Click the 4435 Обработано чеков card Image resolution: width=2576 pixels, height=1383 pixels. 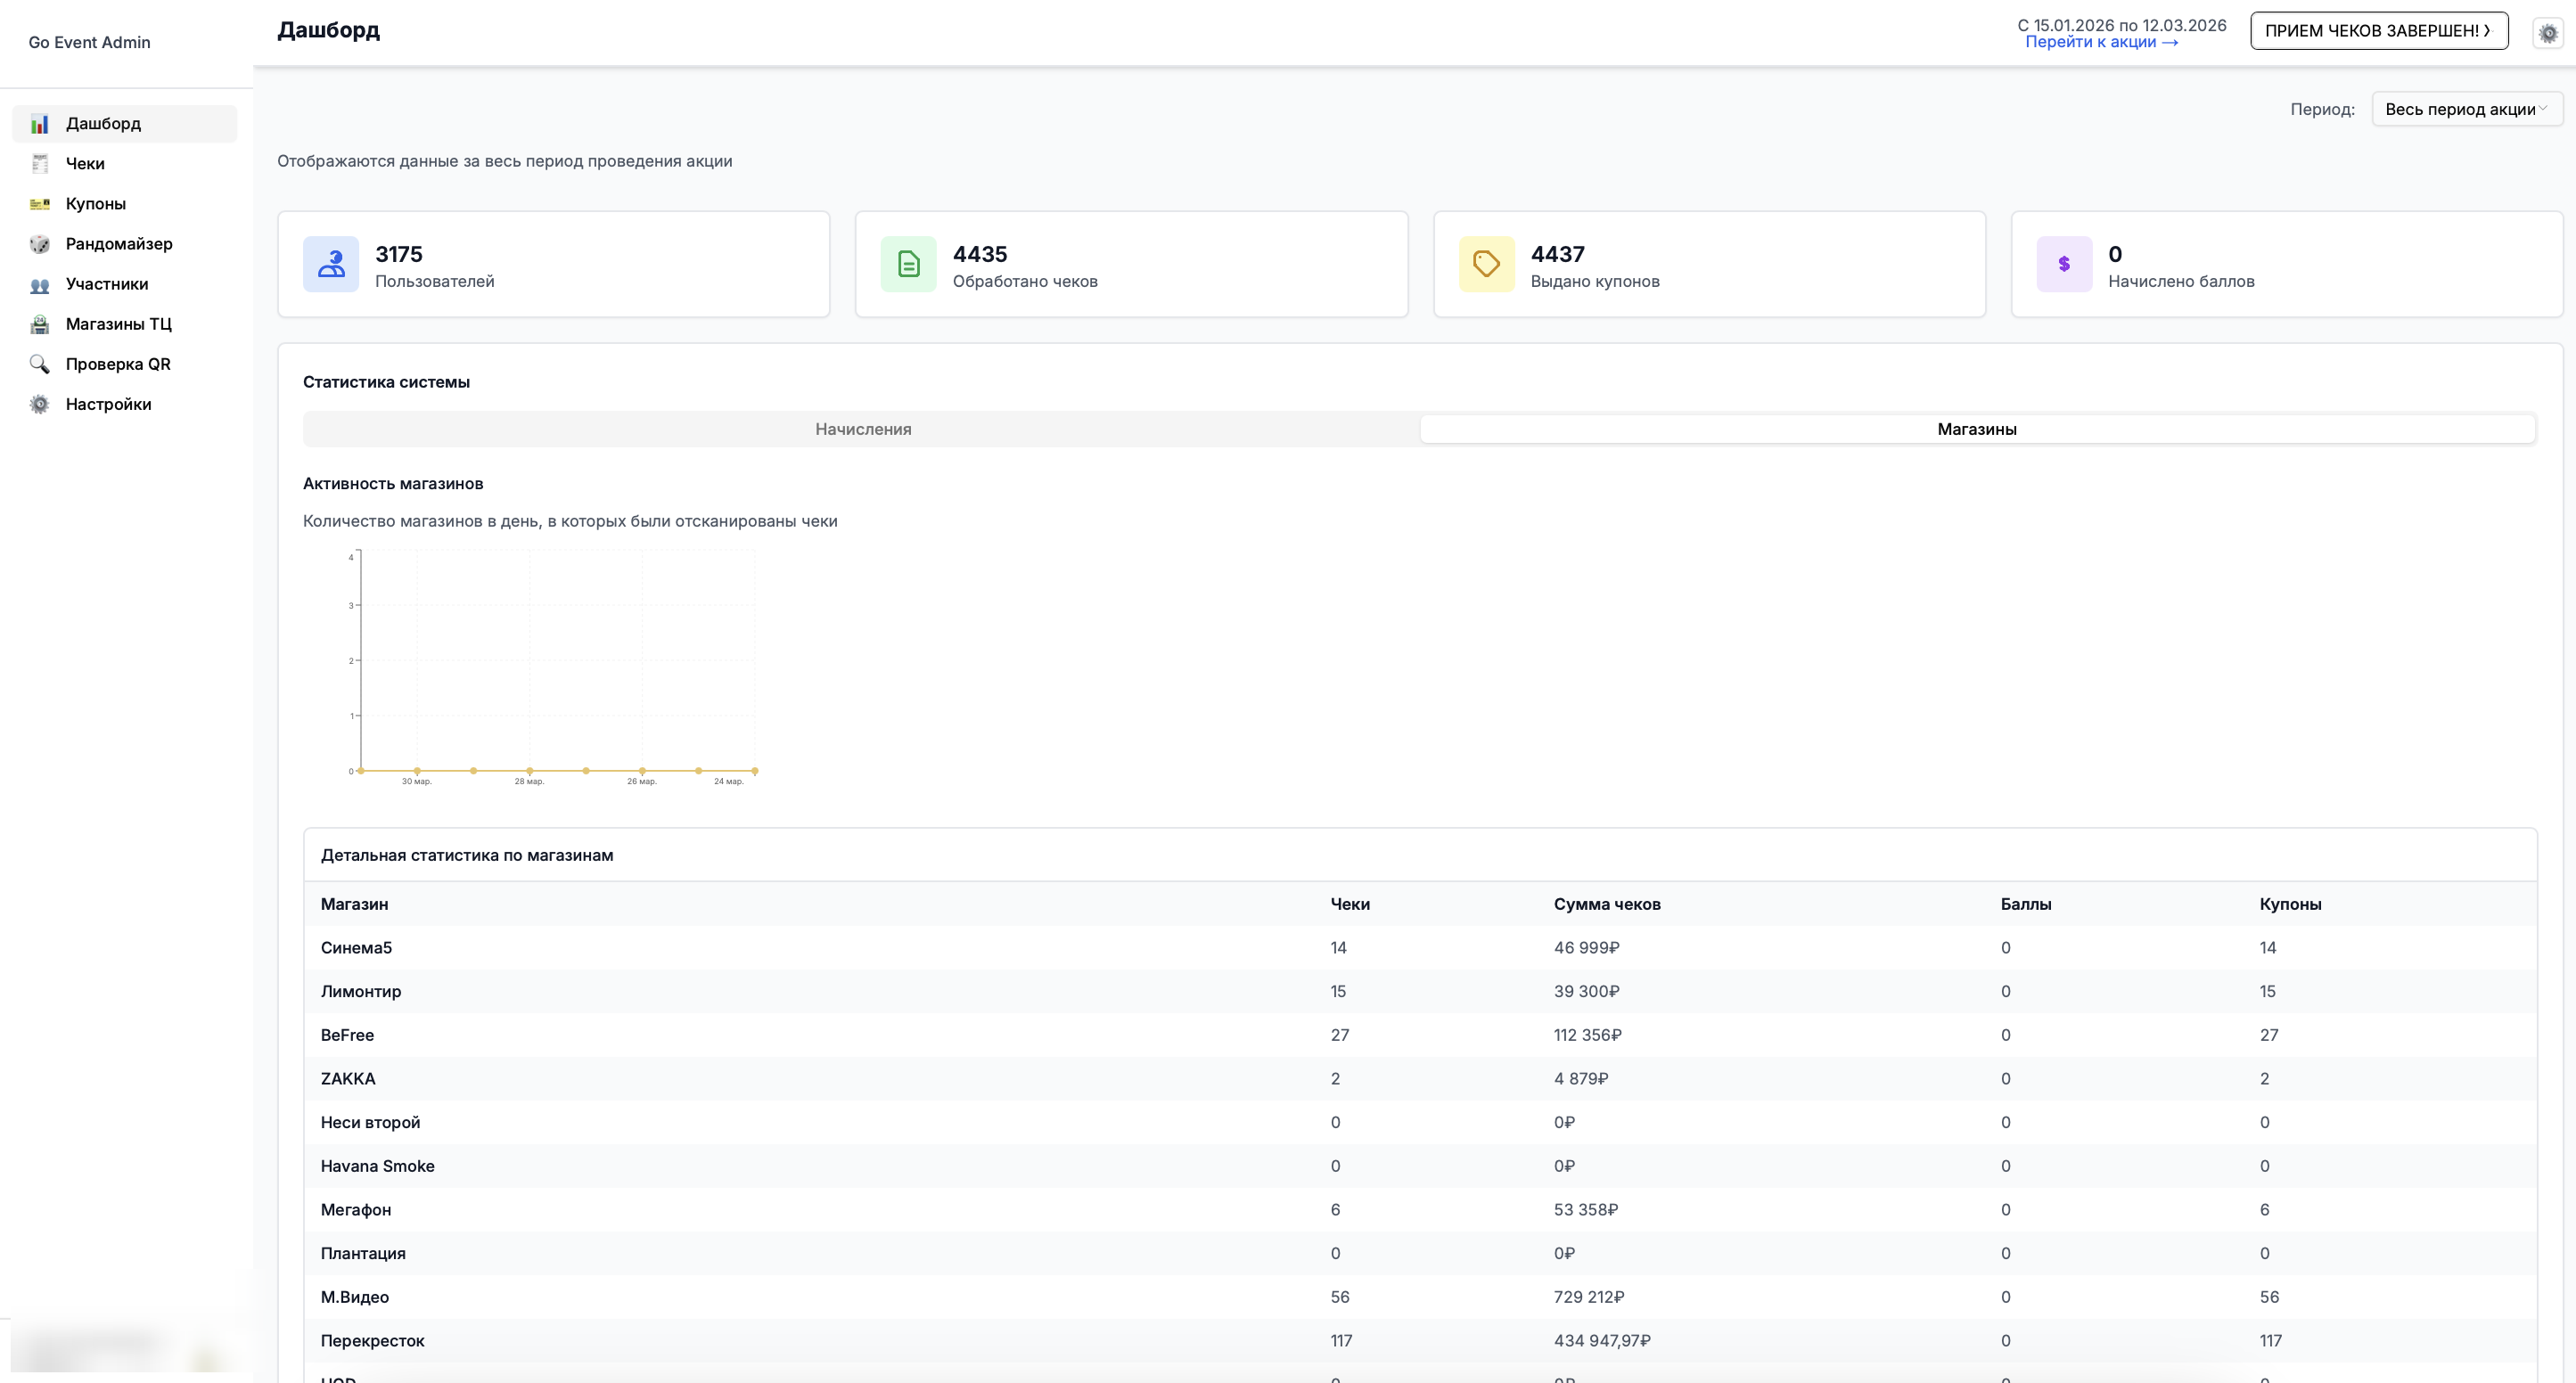(x=1132, y=264)
